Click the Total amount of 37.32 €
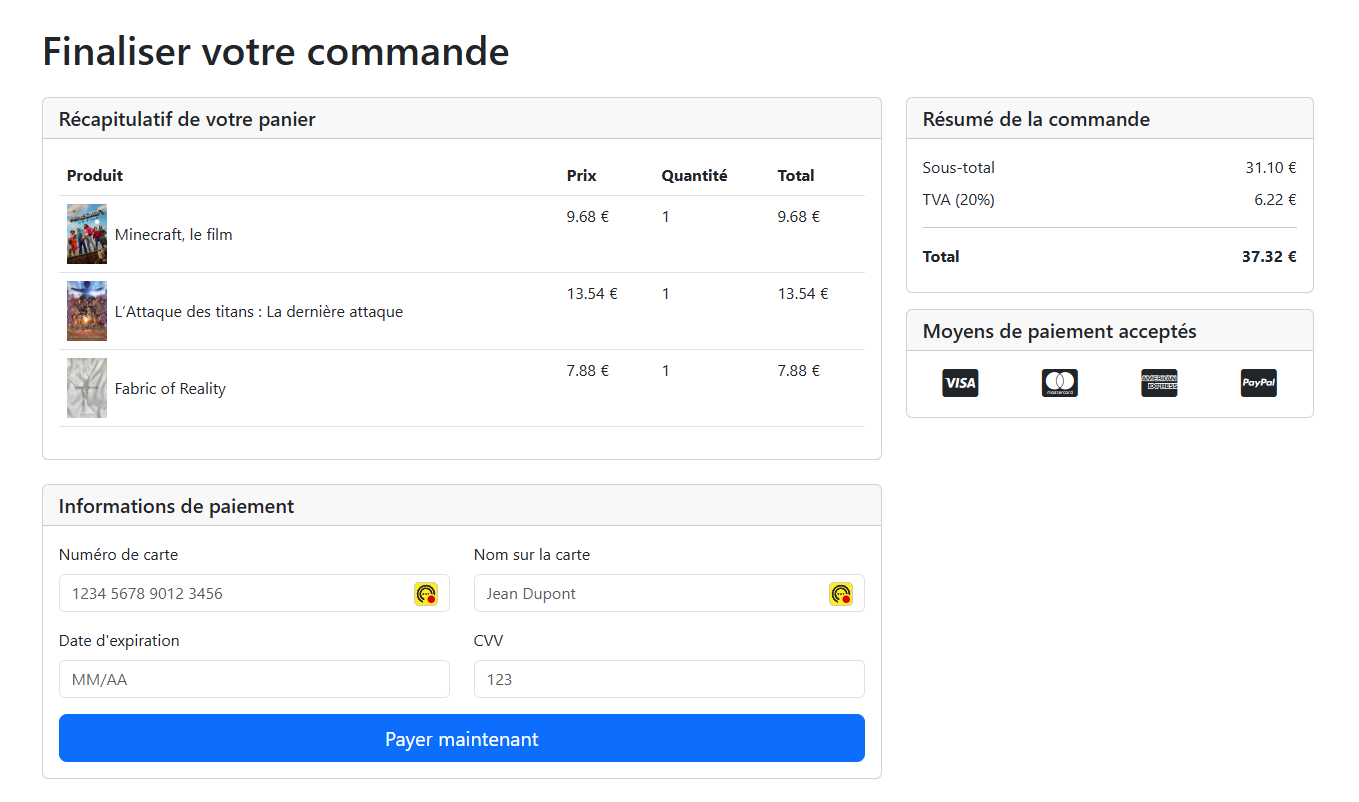This screenshot has width=1359, height=802. tap(1269, 256)
